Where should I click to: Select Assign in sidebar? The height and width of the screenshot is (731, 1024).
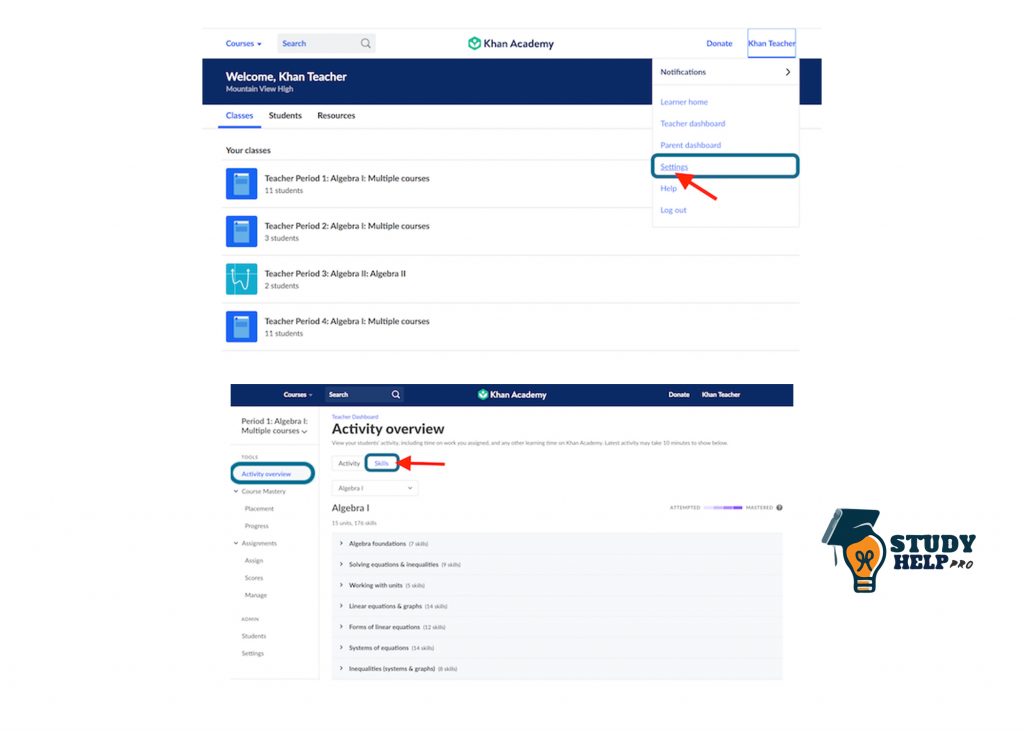[x=253, y=560]
